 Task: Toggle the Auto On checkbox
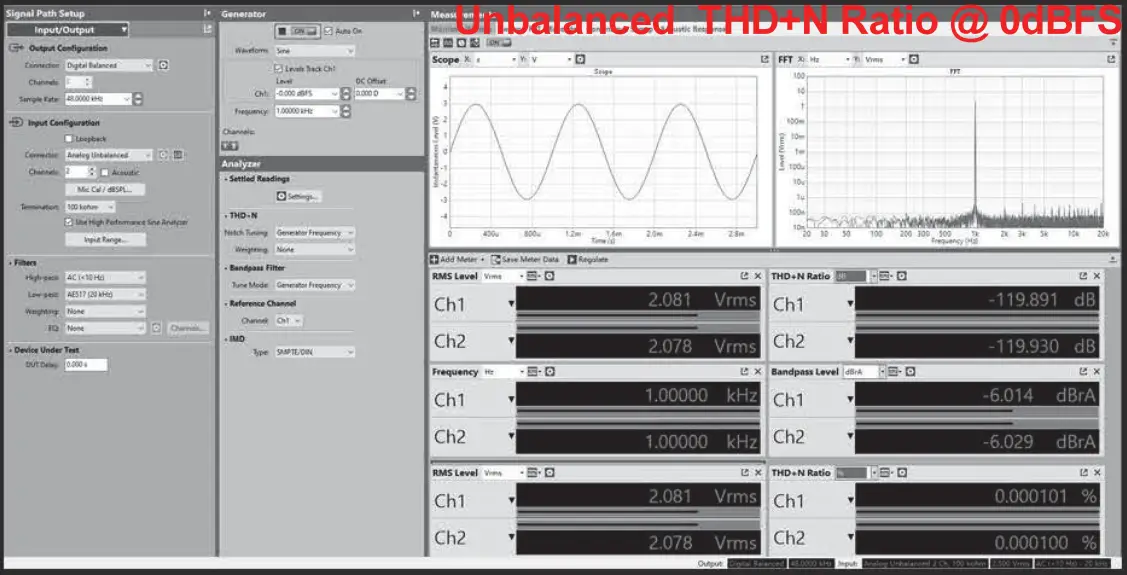(x=329, y=31)
